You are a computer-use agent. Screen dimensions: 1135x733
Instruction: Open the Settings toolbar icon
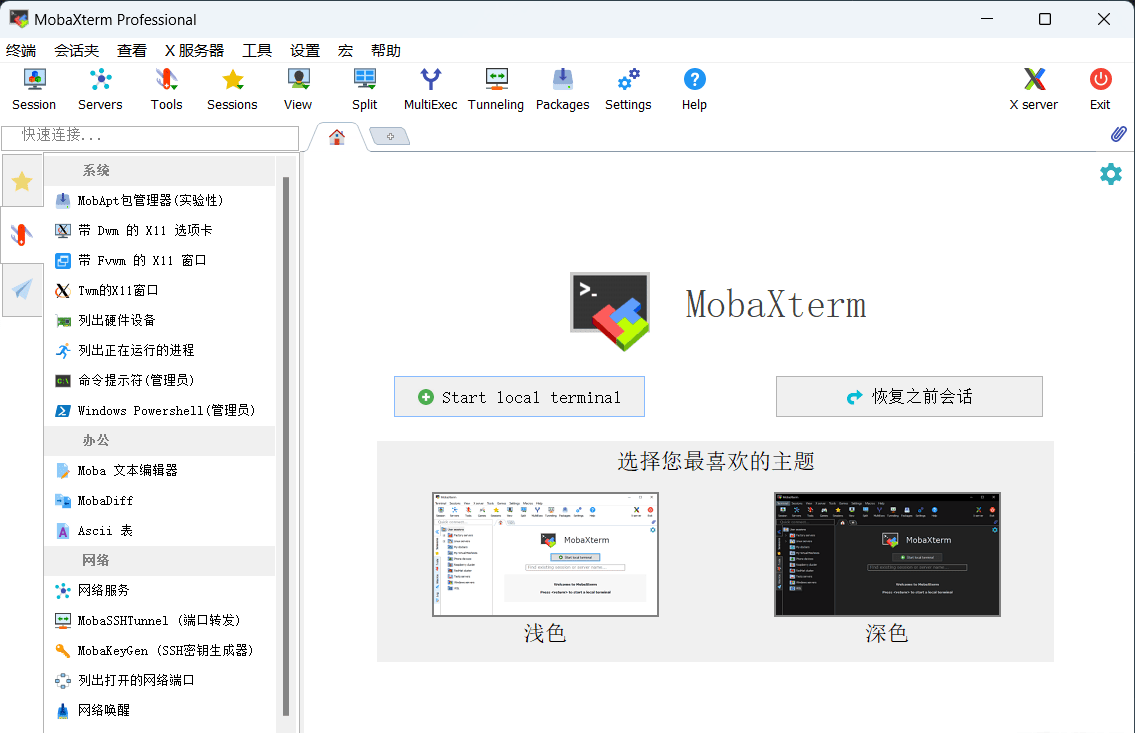(x=628, y=90)
